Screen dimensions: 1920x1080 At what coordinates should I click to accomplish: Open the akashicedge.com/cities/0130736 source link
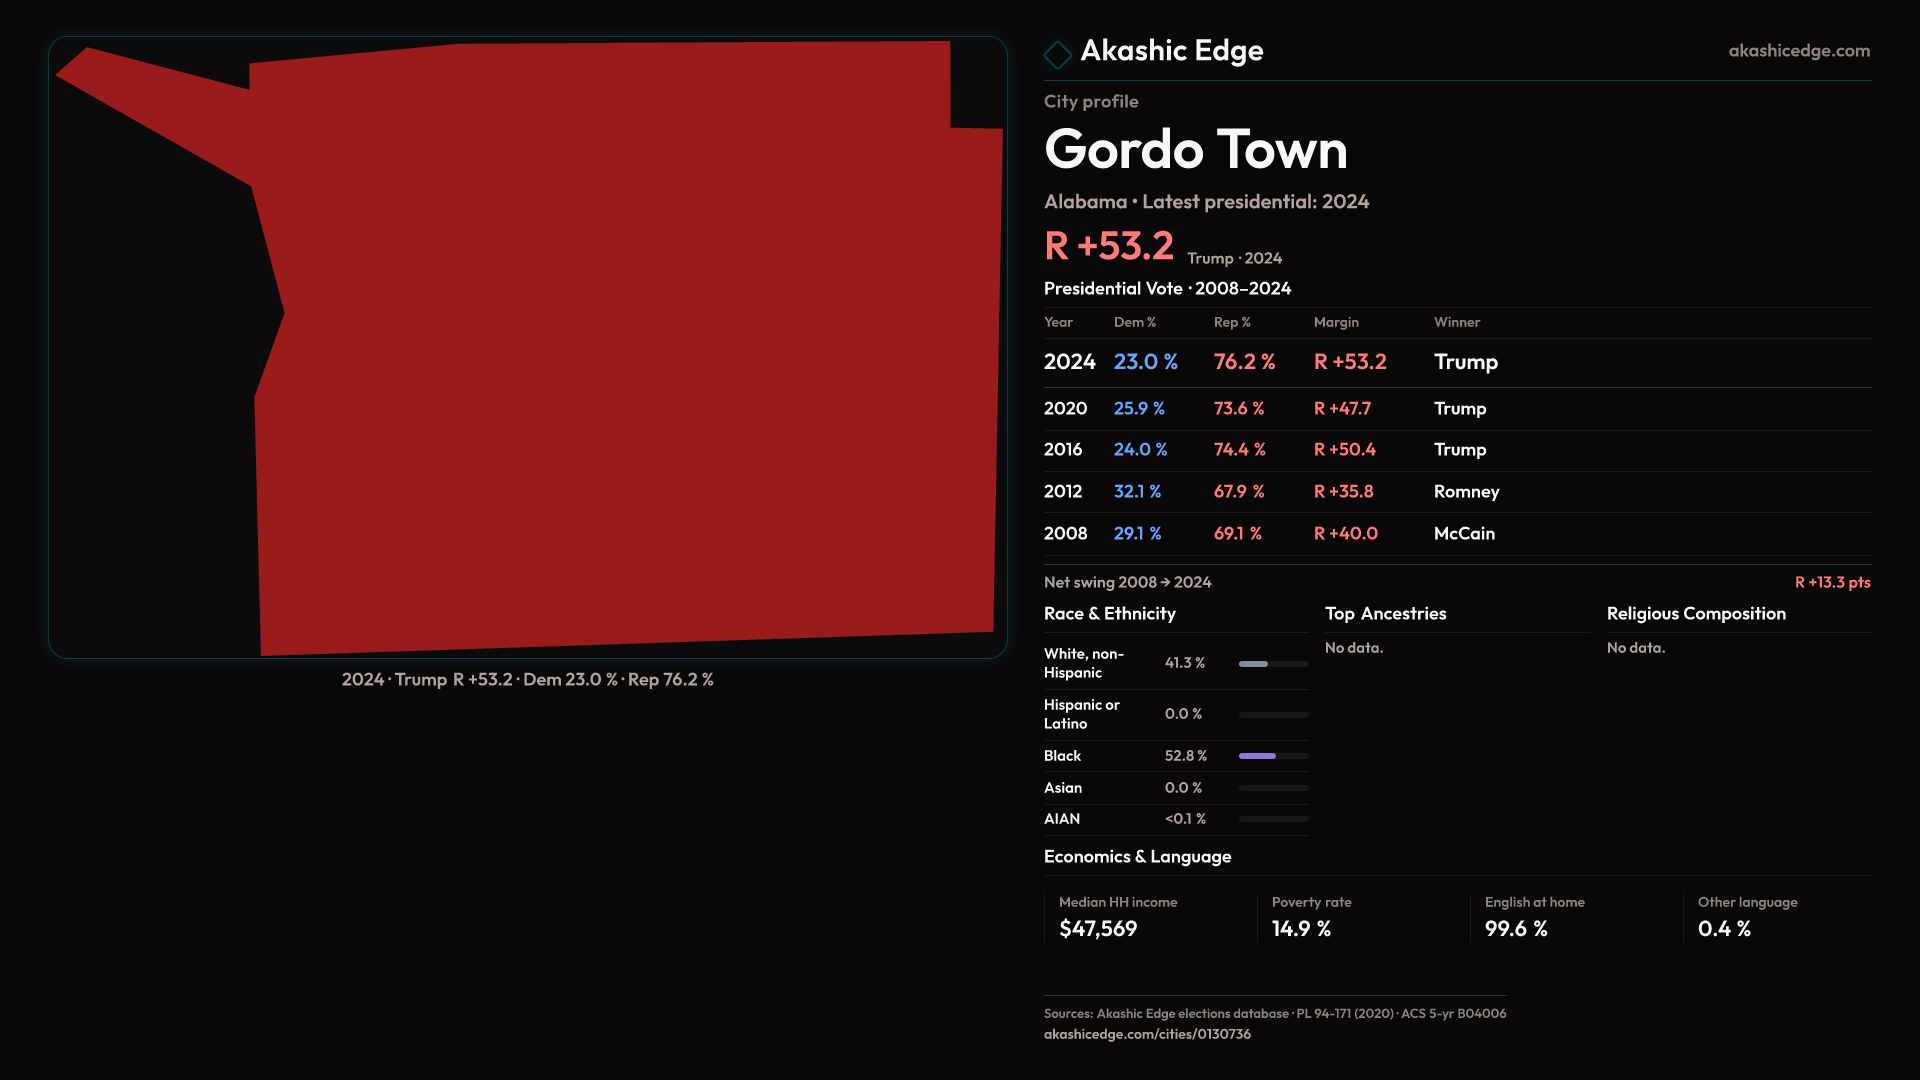[1147, 1034]
